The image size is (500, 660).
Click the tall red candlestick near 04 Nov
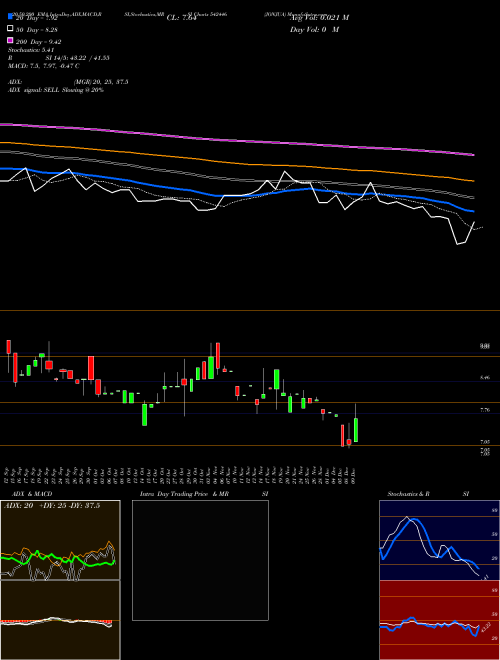(x=218, y=356)
